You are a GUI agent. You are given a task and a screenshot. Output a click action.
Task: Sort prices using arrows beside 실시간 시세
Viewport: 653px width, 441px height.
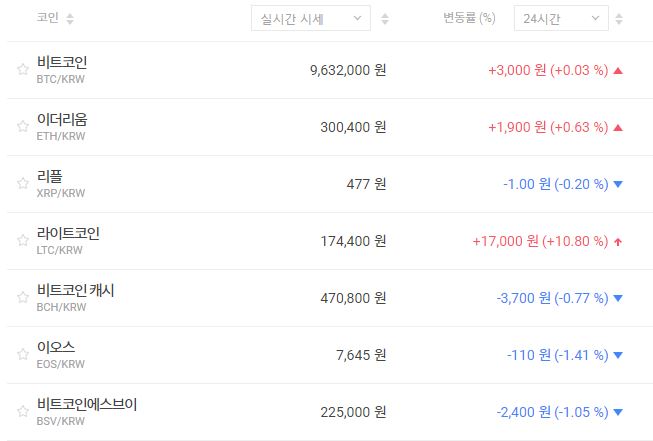coord(385,19)
